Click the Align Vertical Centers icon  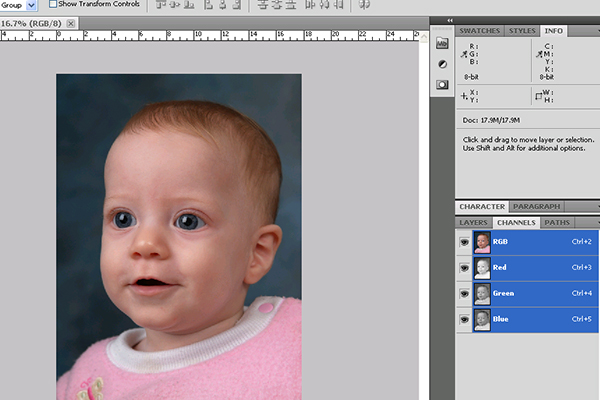[x=175, y=5]
